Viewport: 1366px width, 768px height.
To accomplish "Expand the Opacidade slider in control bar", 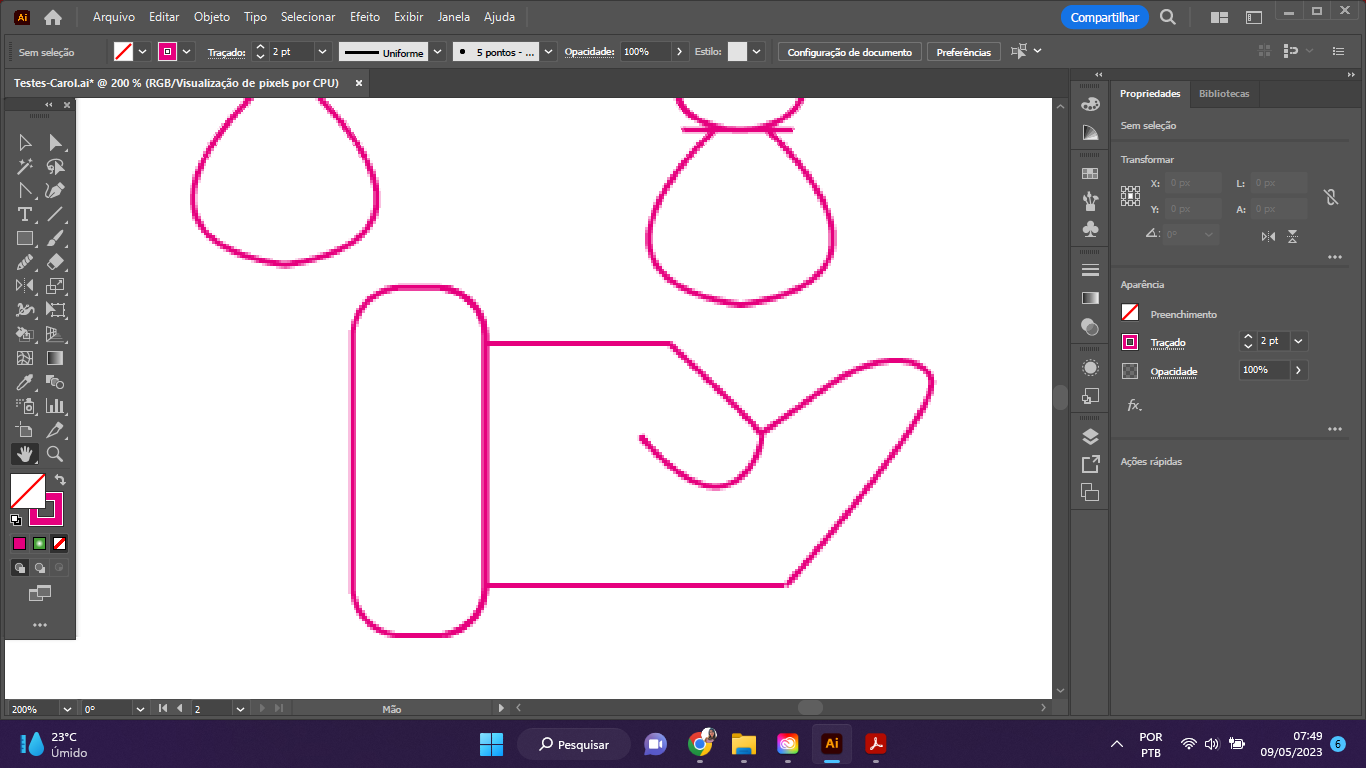I will (680, 51).
